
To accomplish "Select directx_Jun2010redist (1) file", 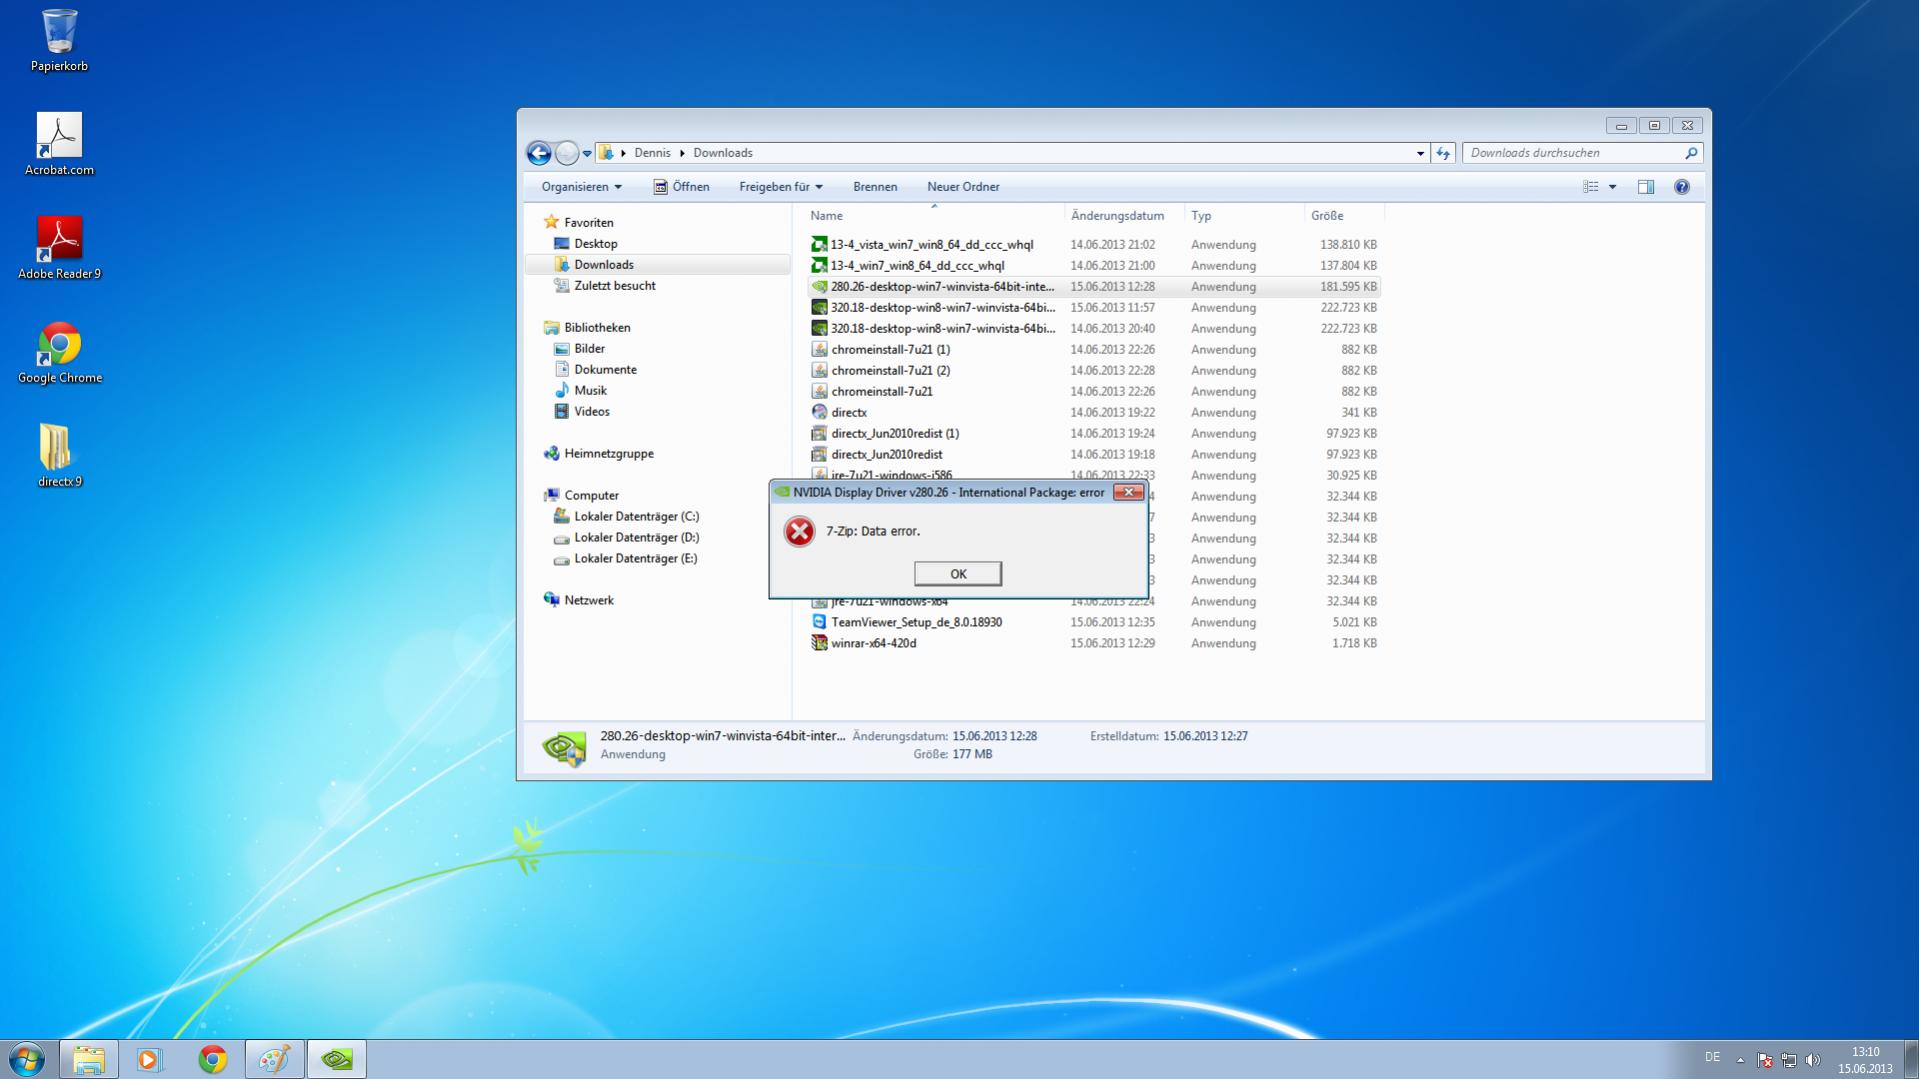I will pos(1093,434).
